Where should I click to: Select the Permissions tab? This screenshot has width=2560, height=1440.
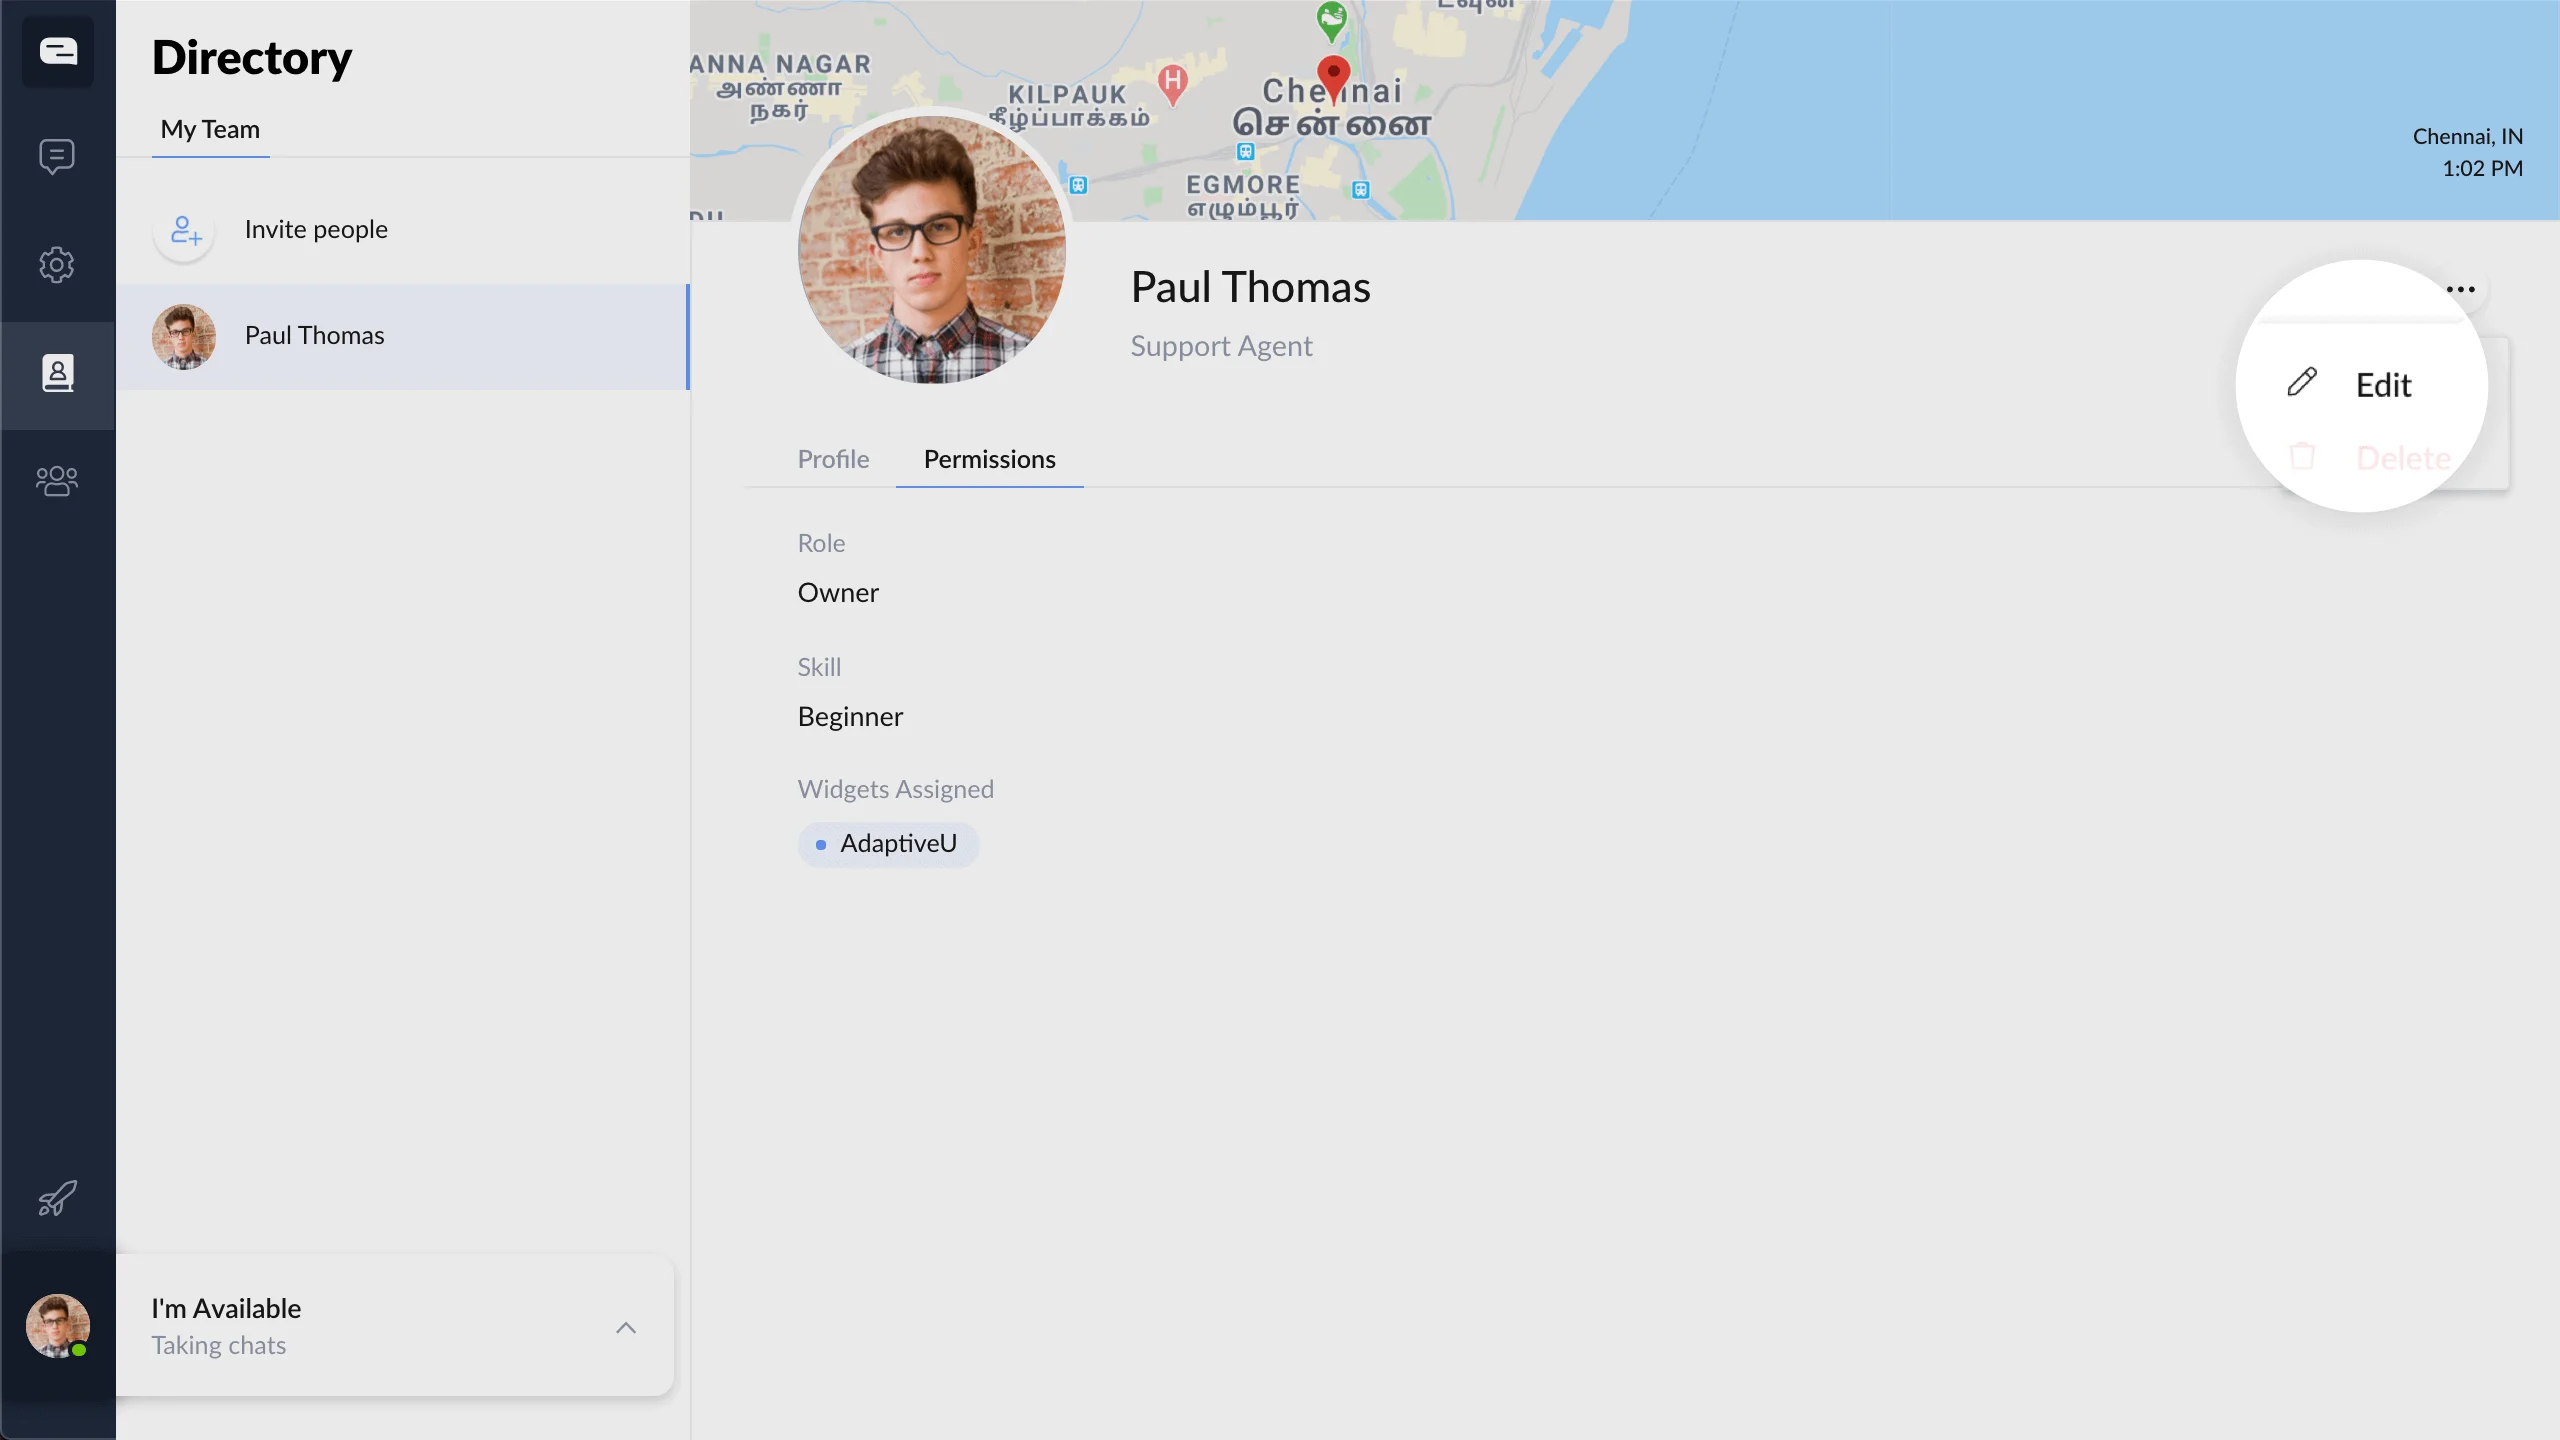click(x=989, y=459)
